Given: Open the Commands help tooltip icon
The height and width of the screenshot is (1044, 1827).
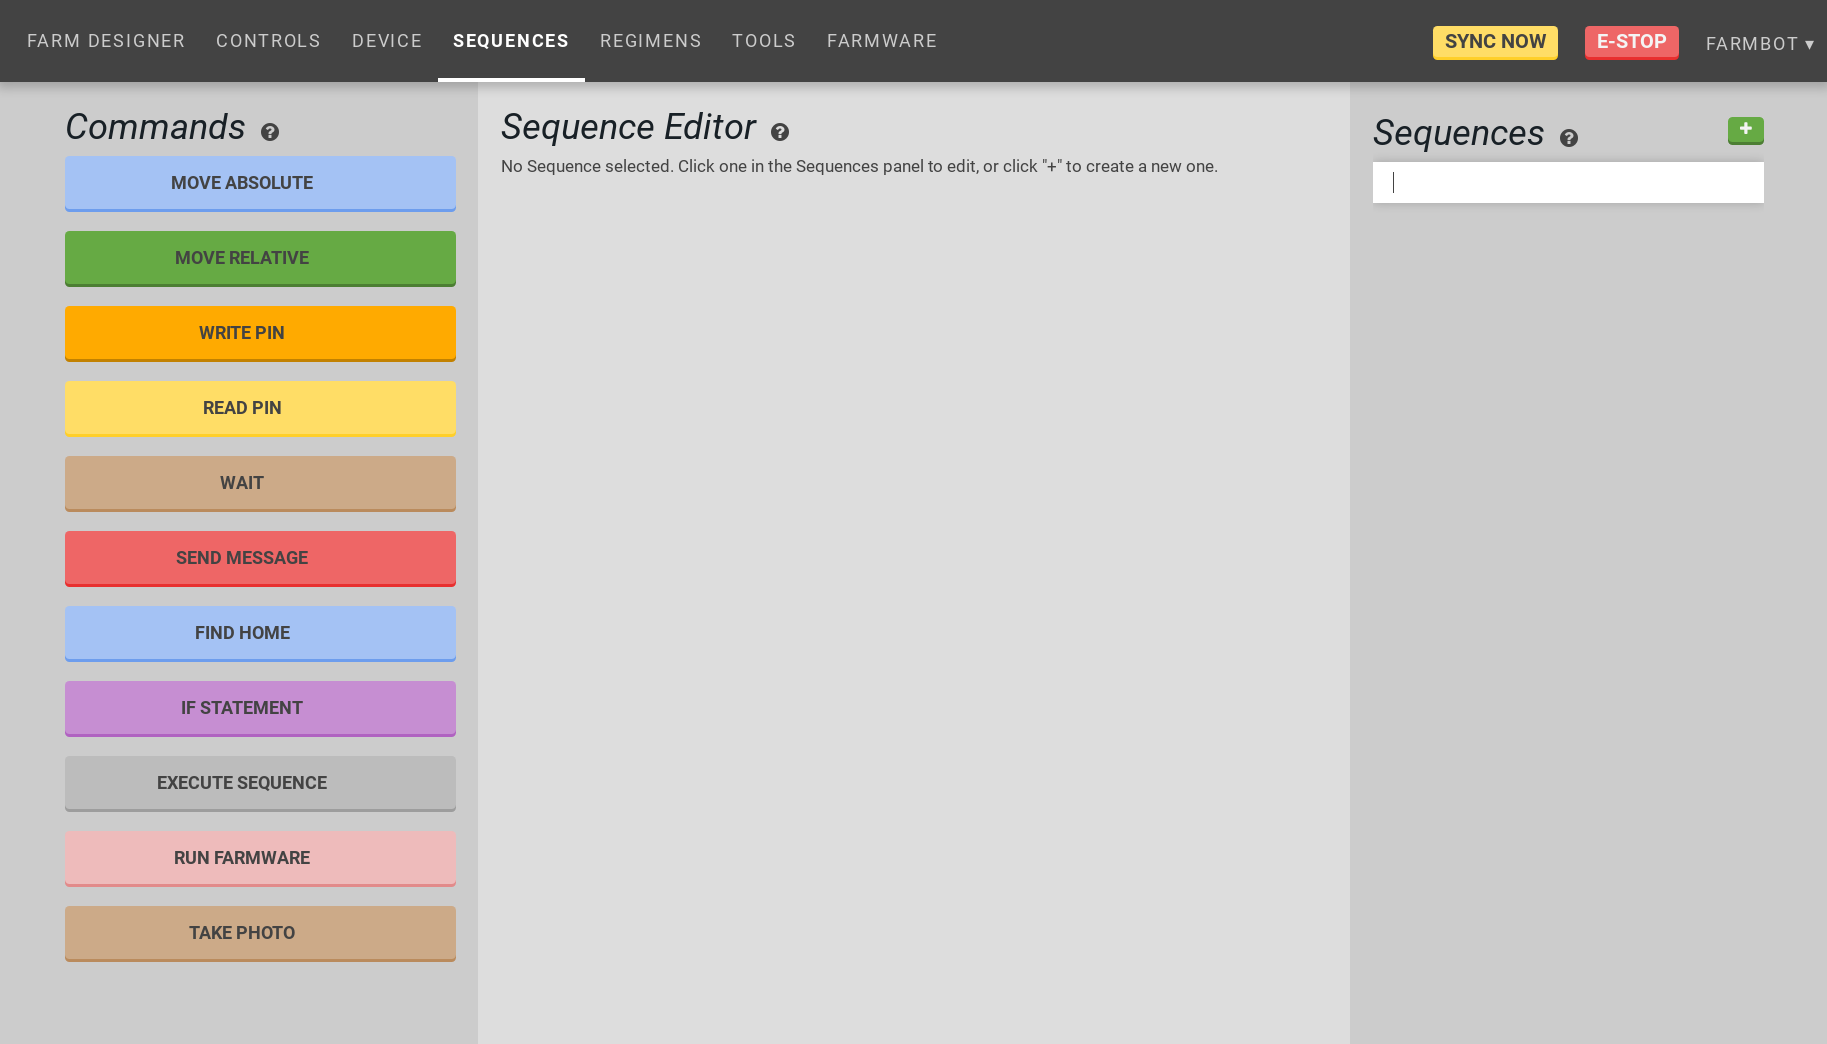Looking at the screenshot, I should [268, 131].
